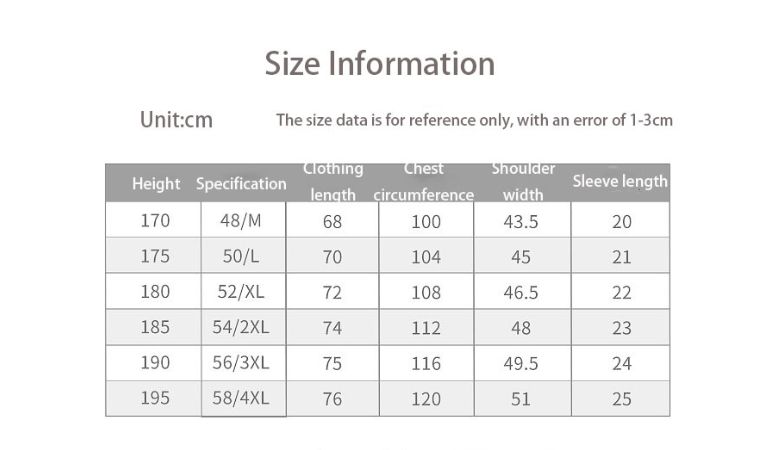Click the 58/4XL specification cell
Viewport: 780px width, 450px height.
[x=244, y=398]
